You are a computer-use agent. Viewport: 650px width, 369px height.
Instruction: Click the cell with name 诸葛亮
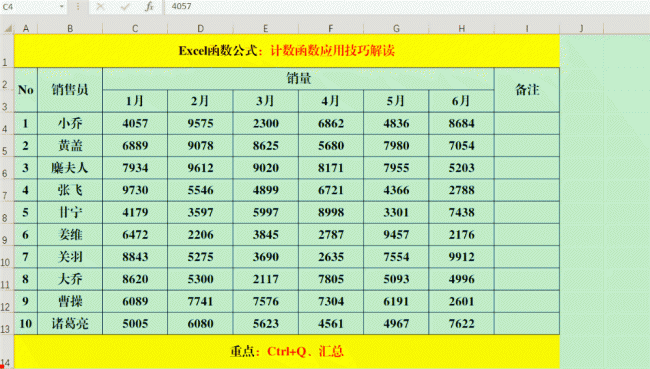pyautogui.click(x=70, y=324)
